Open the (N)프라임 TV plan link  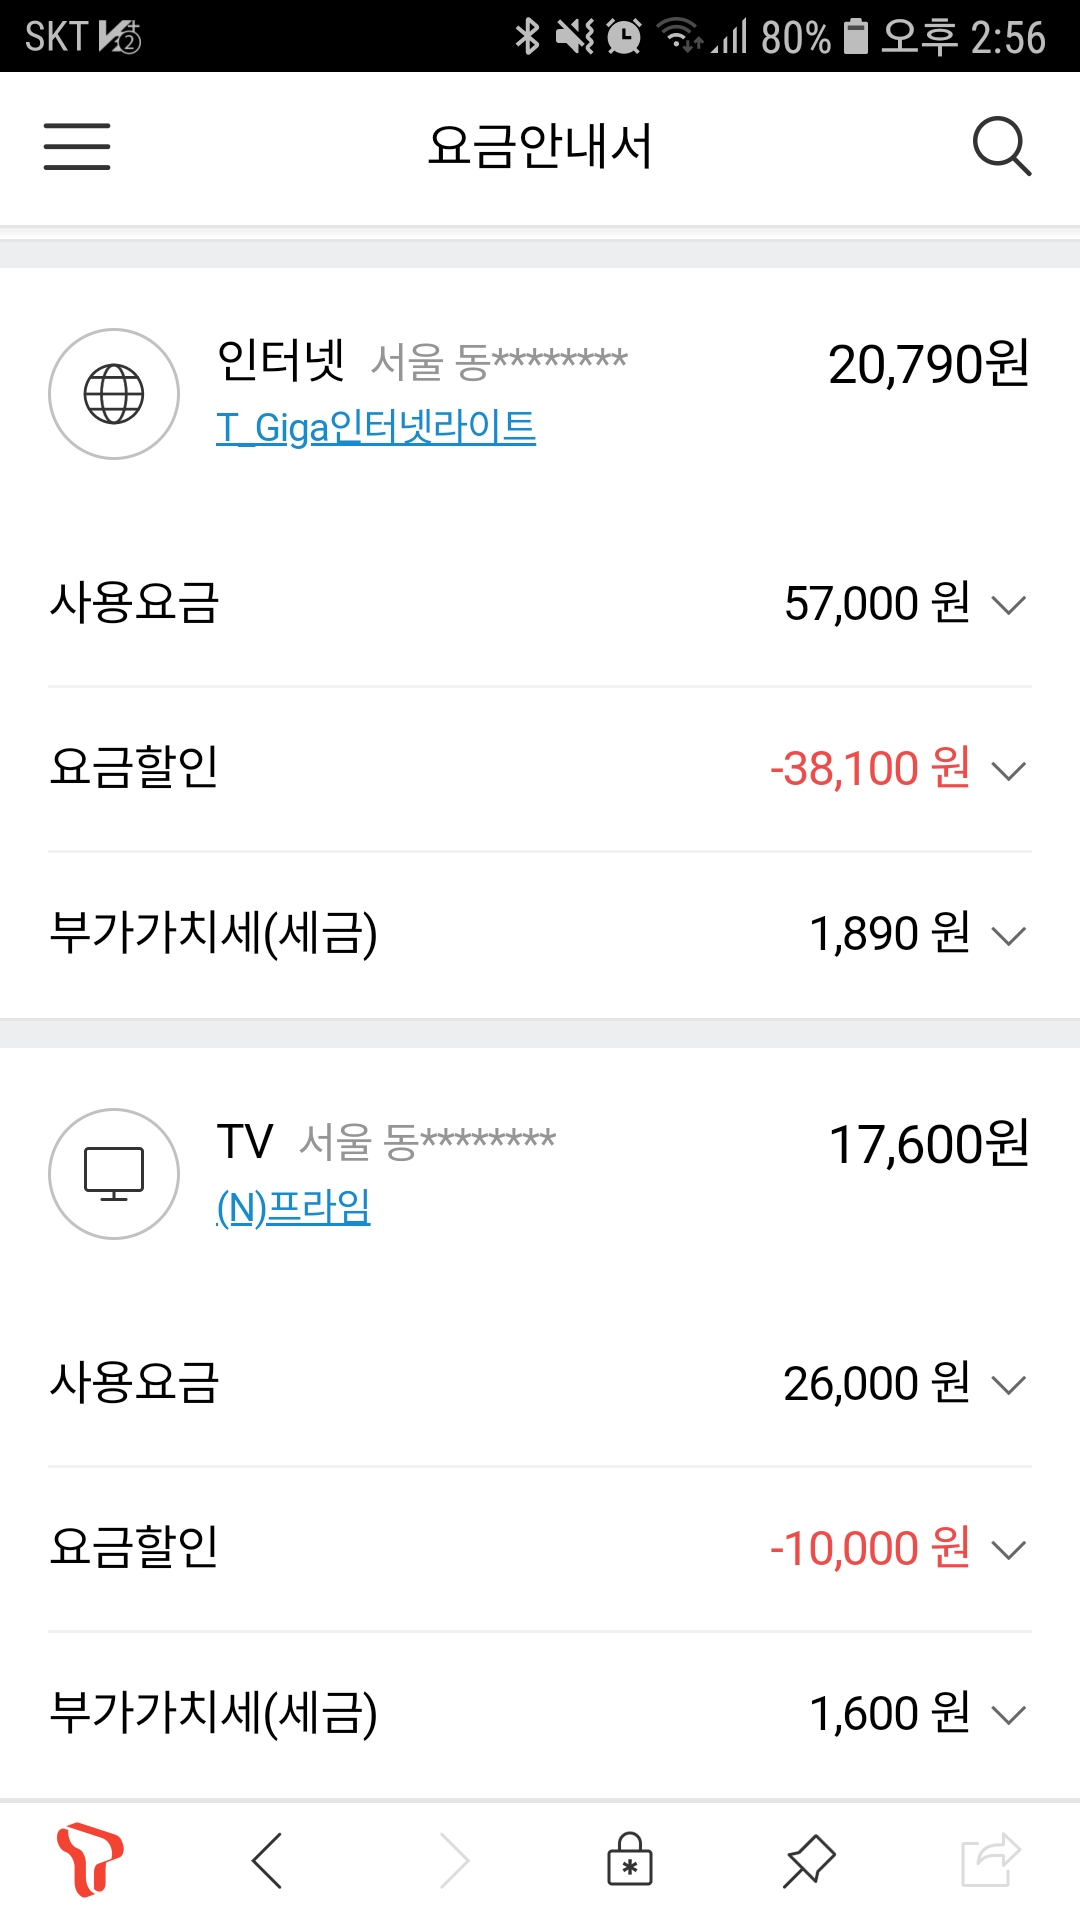tap(294, 1208)
